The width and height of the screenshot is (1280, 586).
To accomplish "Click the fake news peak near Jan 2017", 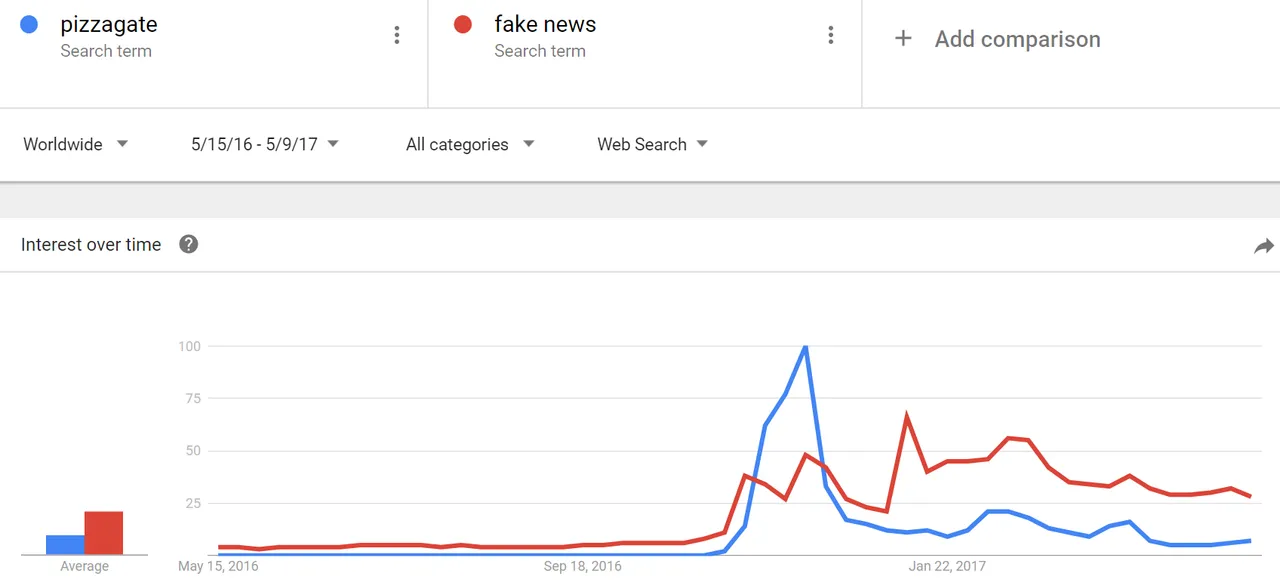I will point(906,416).
